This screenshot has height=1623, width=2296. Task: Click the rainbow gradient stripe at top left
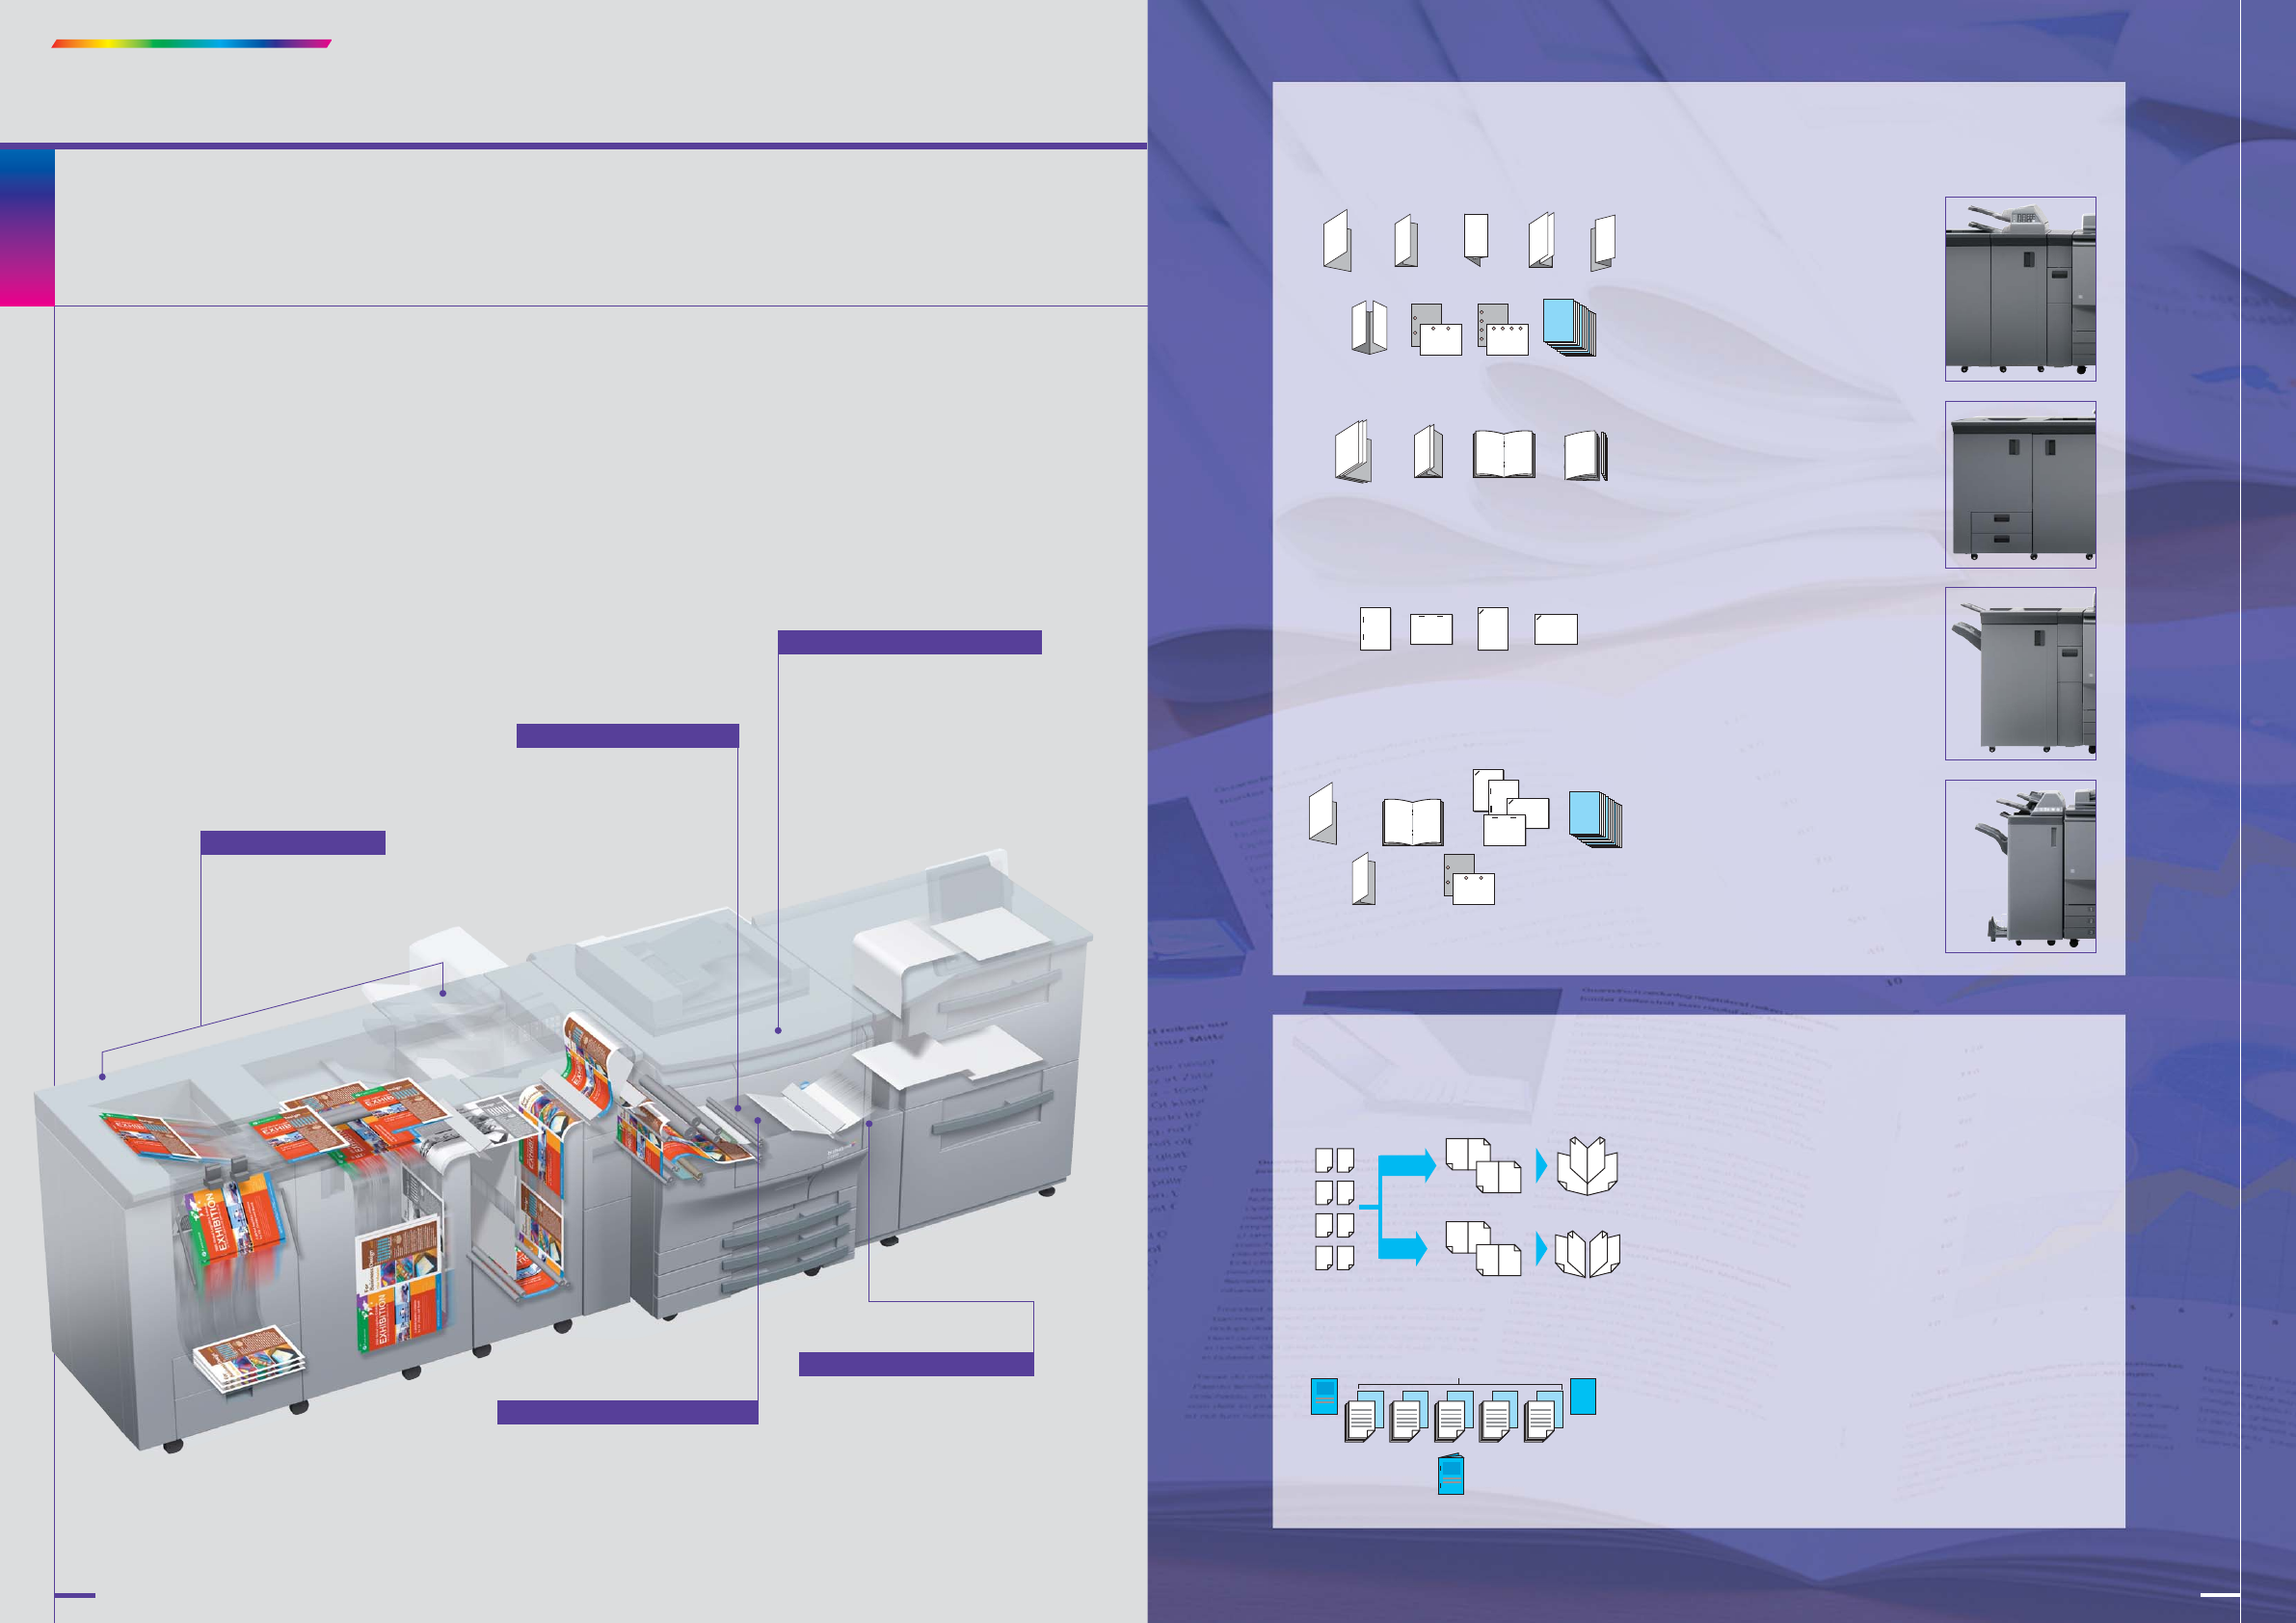tap(191, 44)
